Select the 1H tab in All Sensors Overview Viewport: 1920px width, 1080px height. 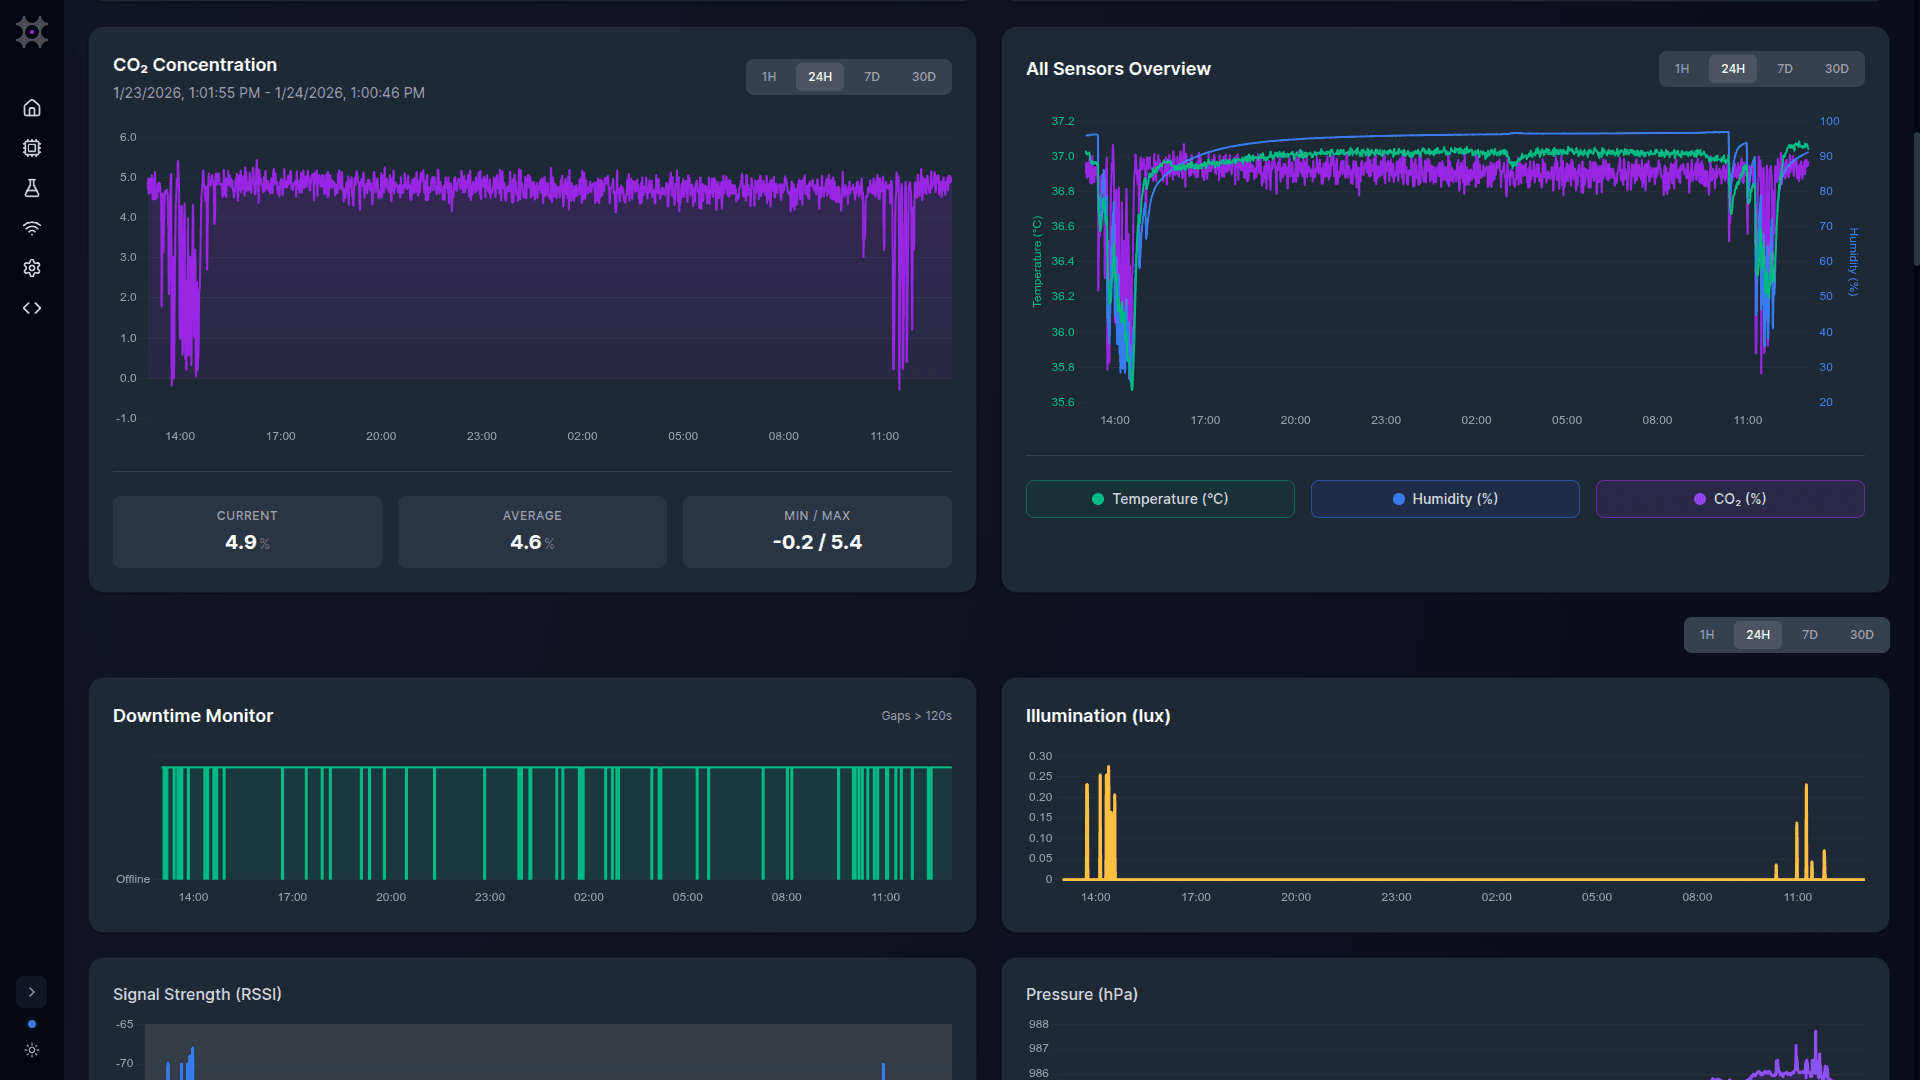pyautogui.click(x=1683, y=69)
